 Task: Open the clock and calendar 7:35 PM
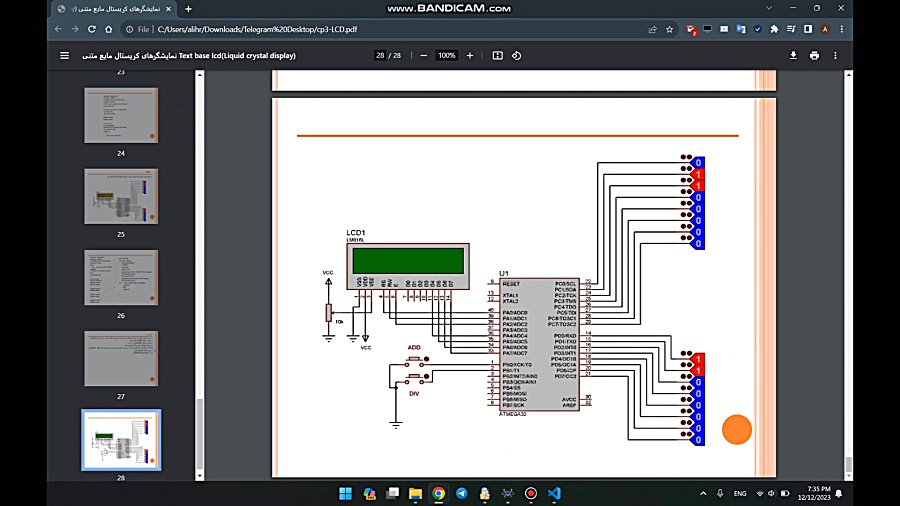coord(814,493)
